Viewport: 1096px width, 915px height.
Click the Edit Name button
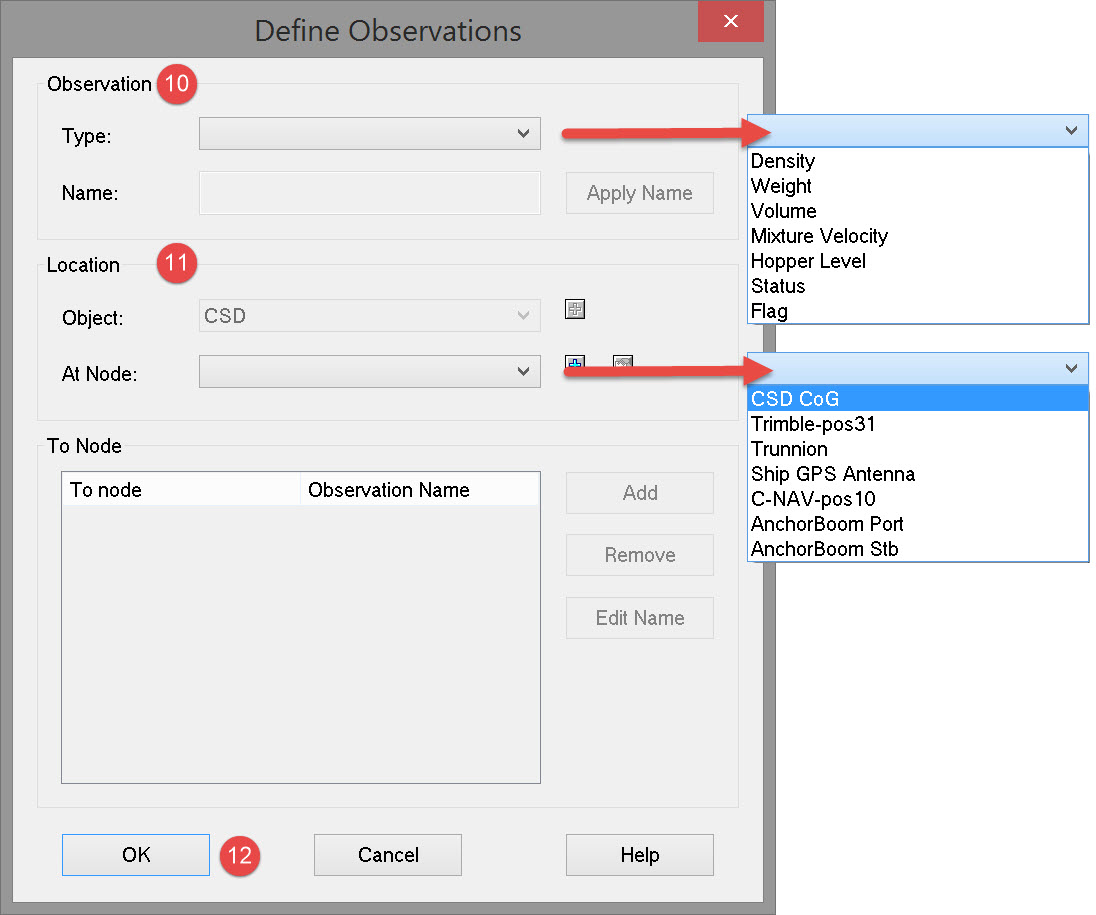click(640, 618)
